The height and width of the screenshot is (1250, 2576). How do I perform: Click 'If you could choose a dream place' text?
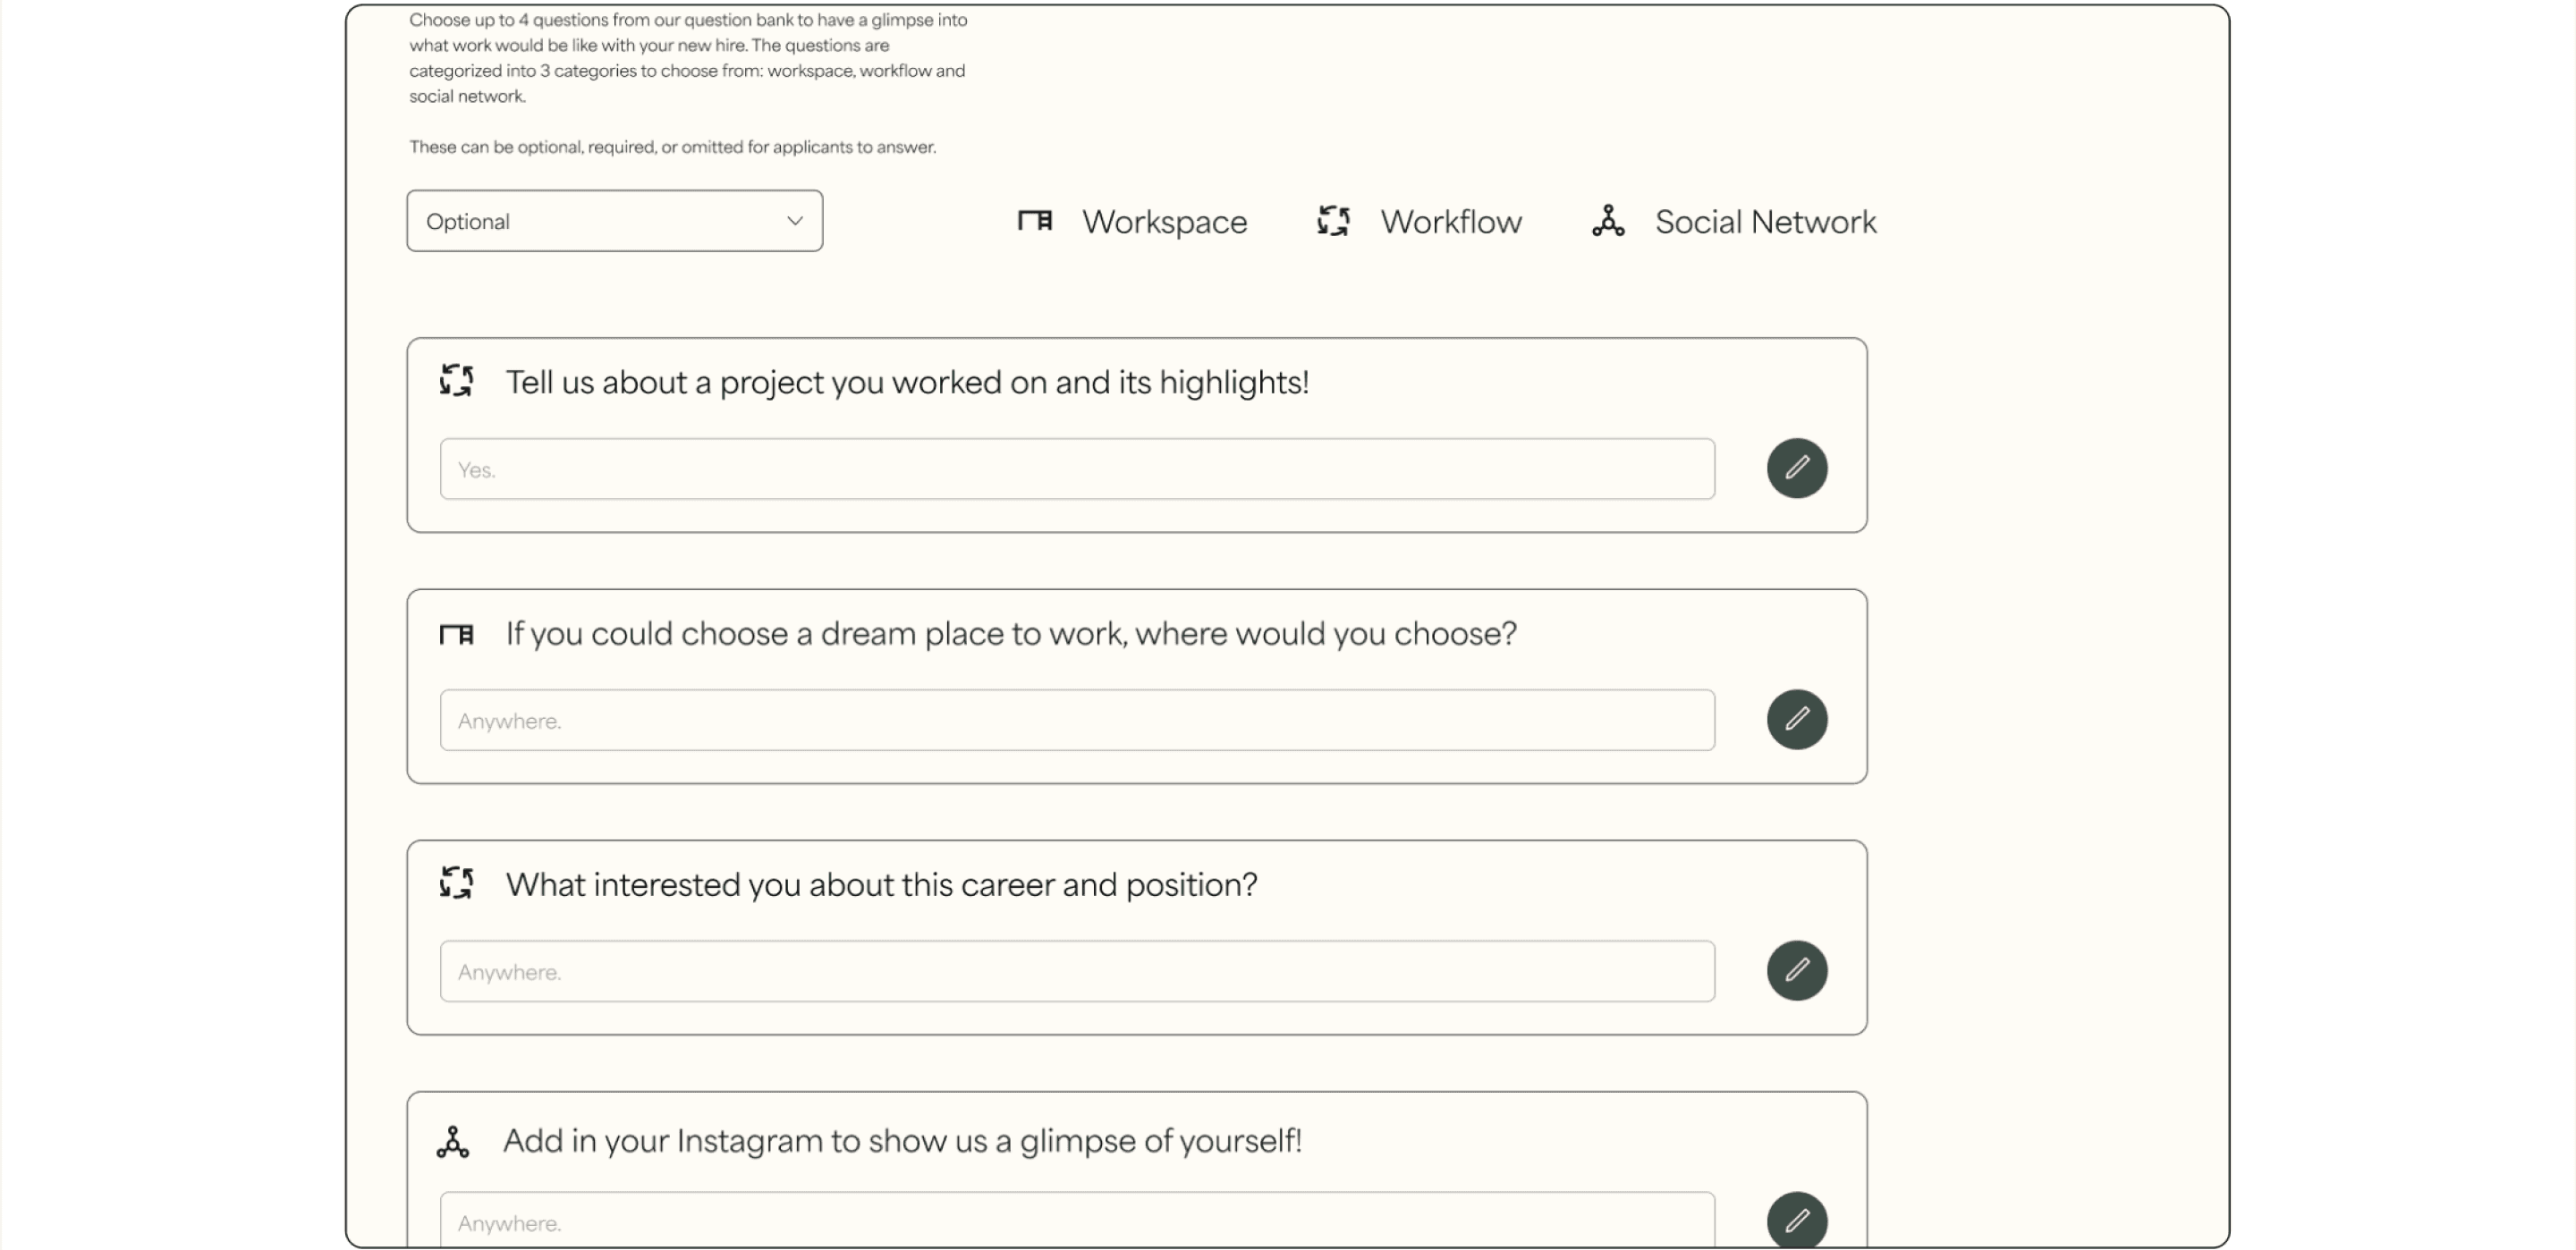(1011, 634)
